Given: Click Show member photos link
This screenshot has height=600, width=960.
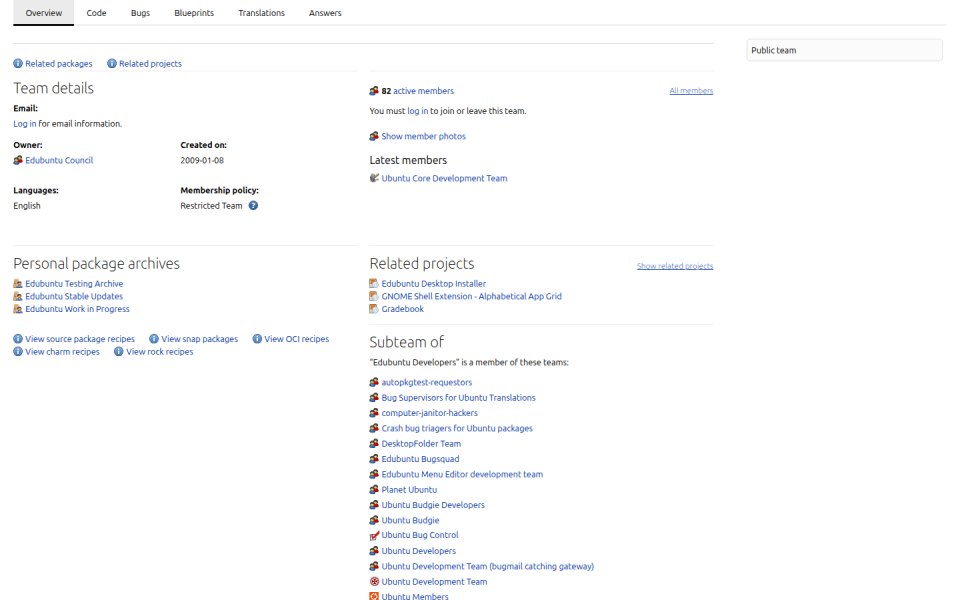Looking at the screenshot, I should click(424, 136).
